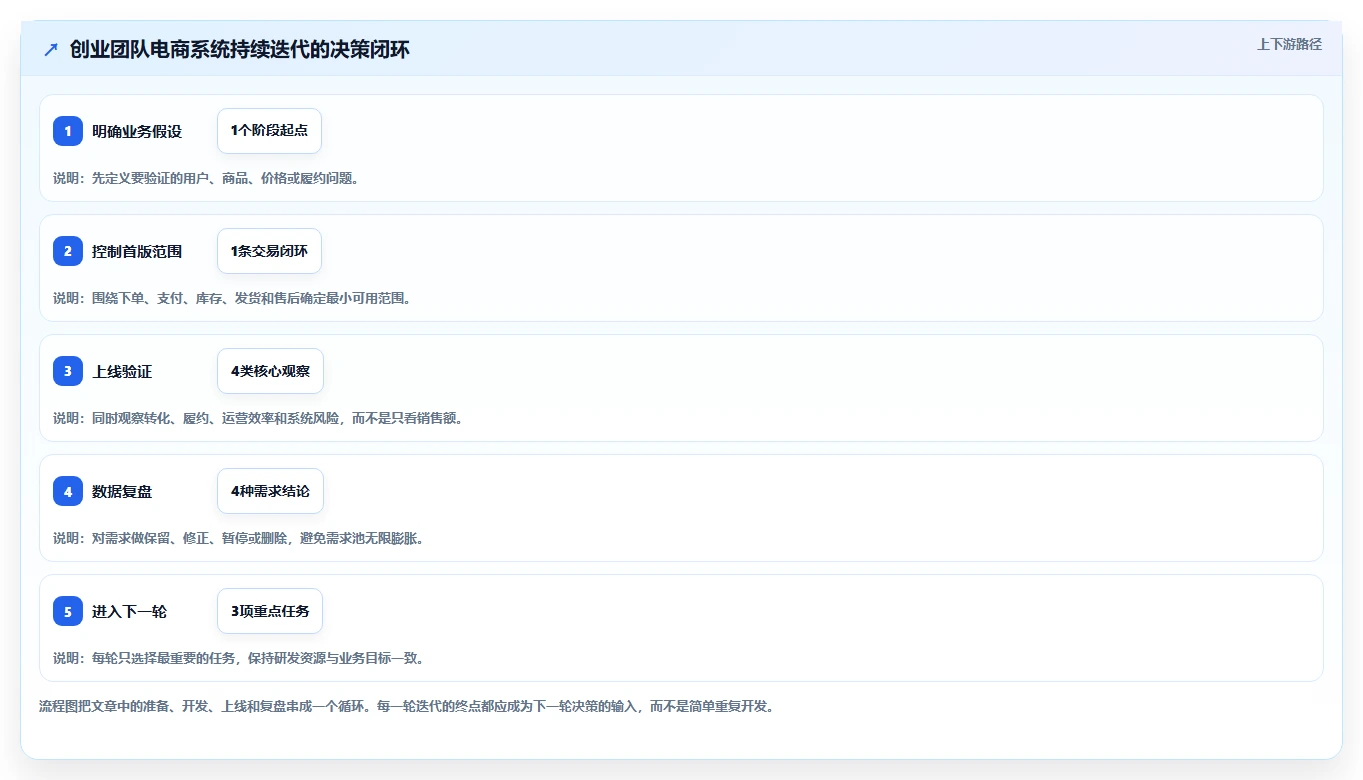
Task: Click the step heading 进入下一轮
Action: [x=129, y=611]
